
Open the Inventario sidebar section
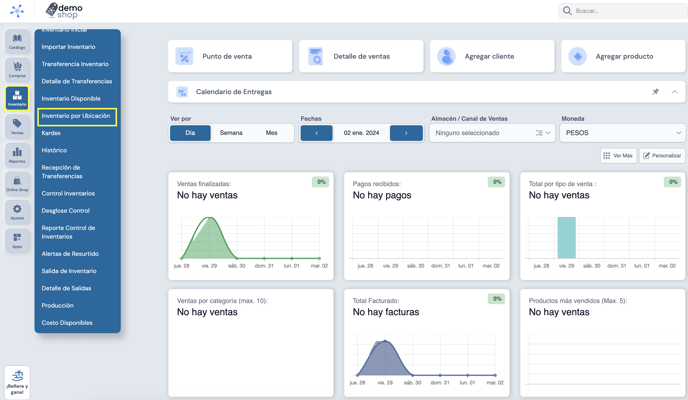(x=17, y=98)
